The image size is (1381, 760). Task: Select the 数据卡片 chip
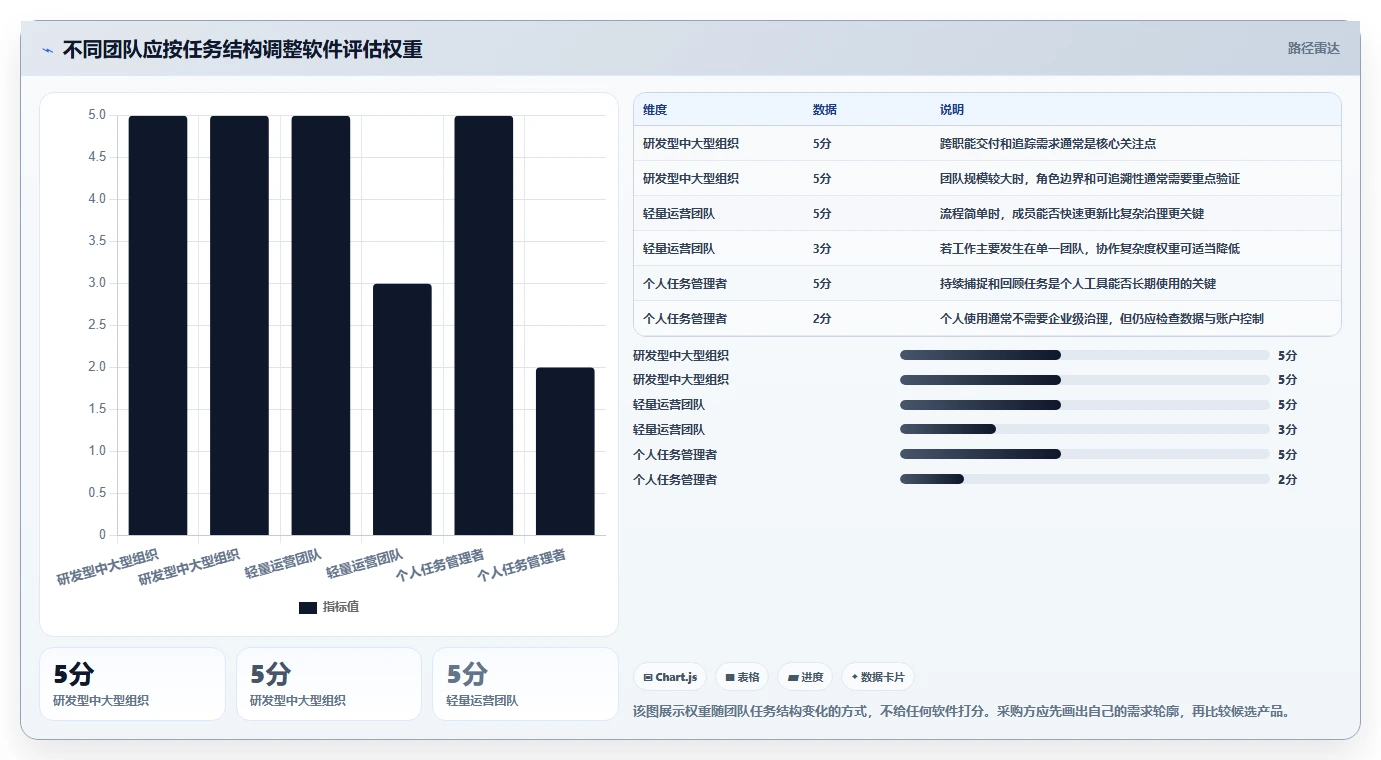[x=878, y=677]
